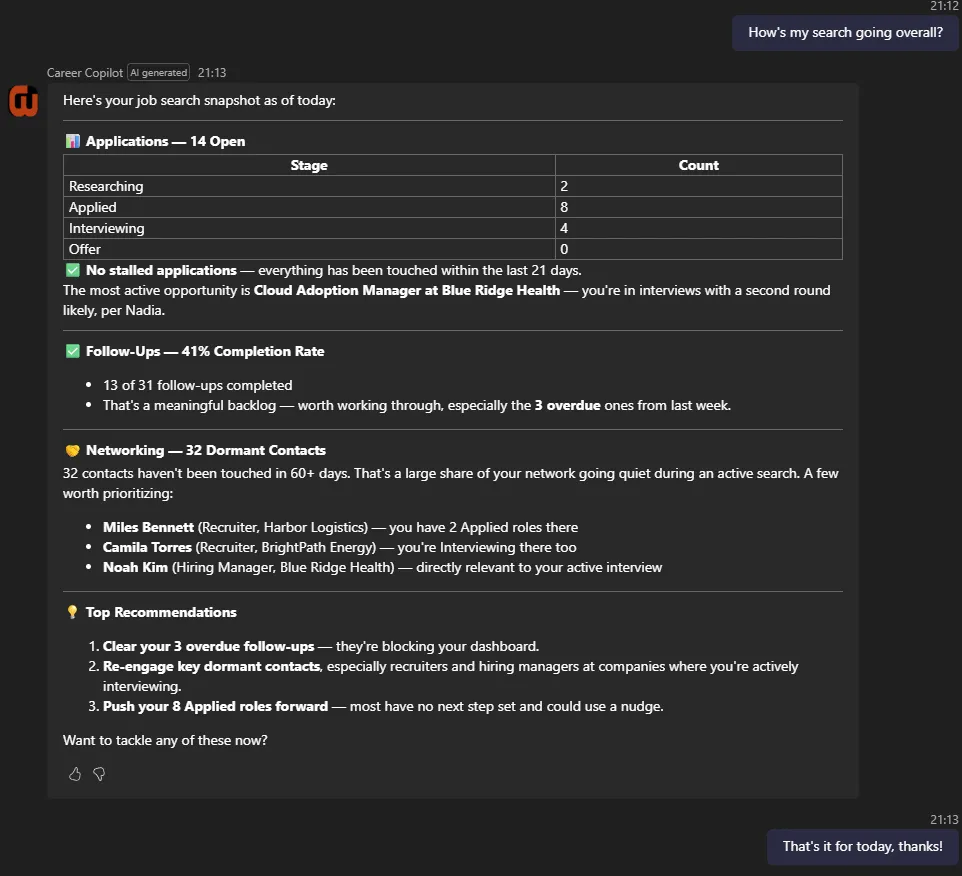Click the count value 8 for Applied
This screenshot has height=876, width=962.
(x=564, y=207)
